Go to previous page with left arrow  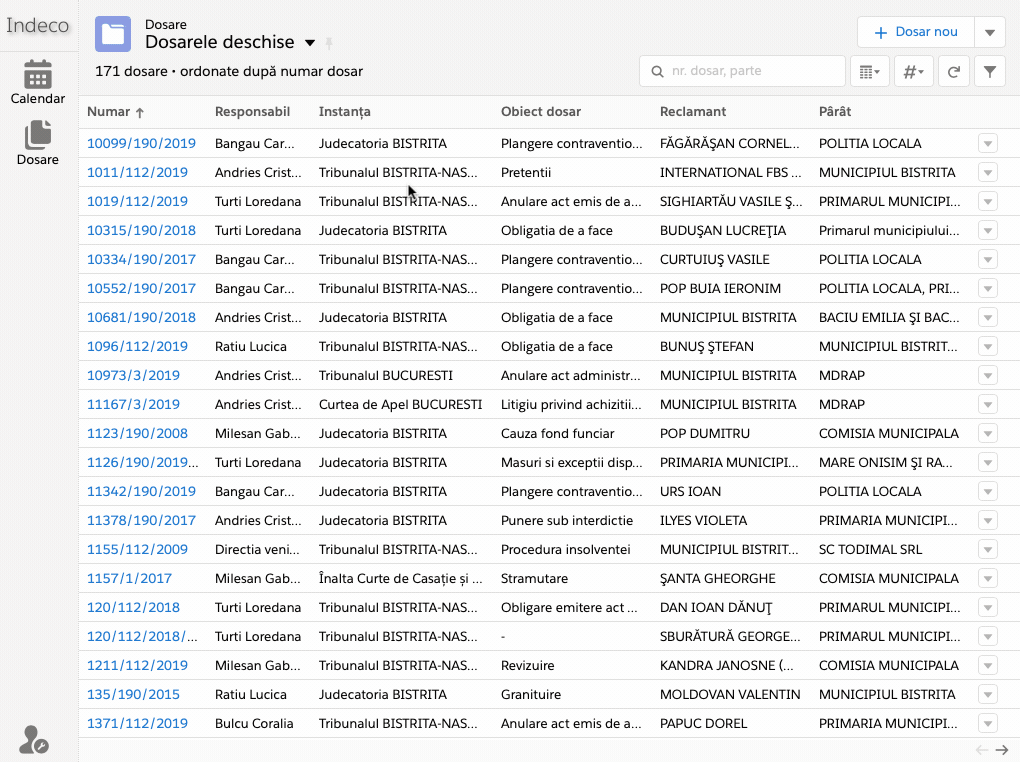(982, 750)
